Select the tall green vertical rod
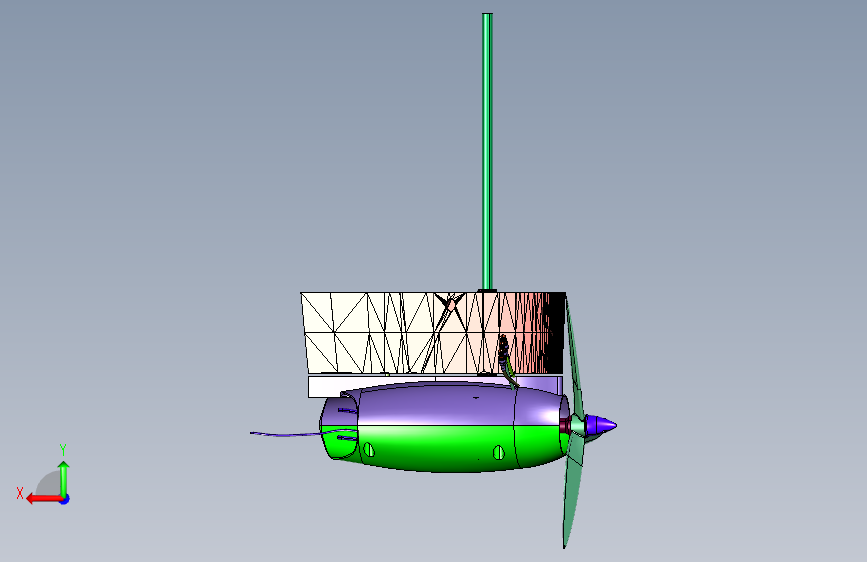This screenshot has width=867, height=562. coord(487,151)
